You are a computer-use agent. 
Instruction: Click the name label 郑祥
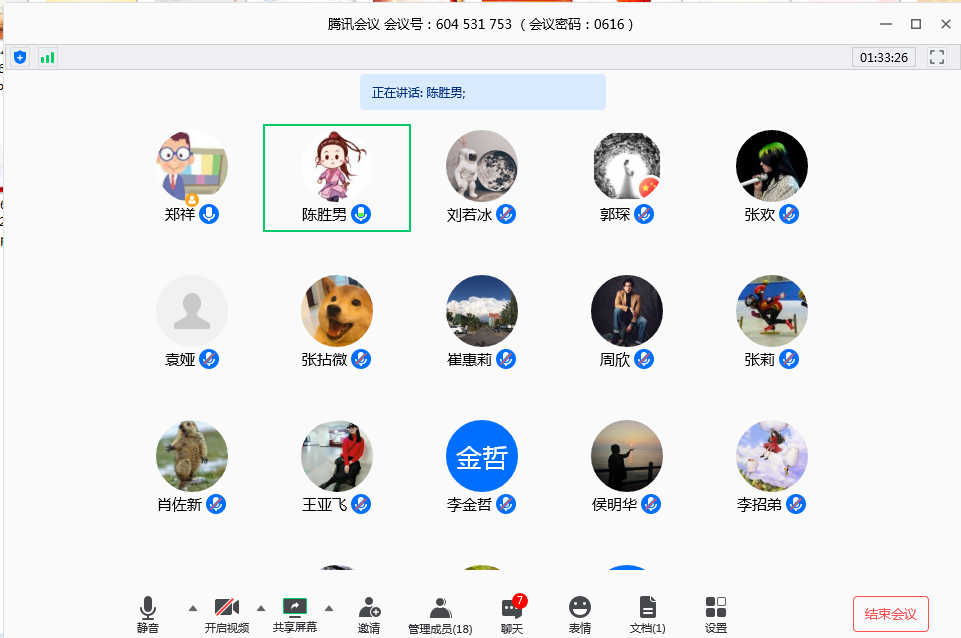(x=180, y=215)
